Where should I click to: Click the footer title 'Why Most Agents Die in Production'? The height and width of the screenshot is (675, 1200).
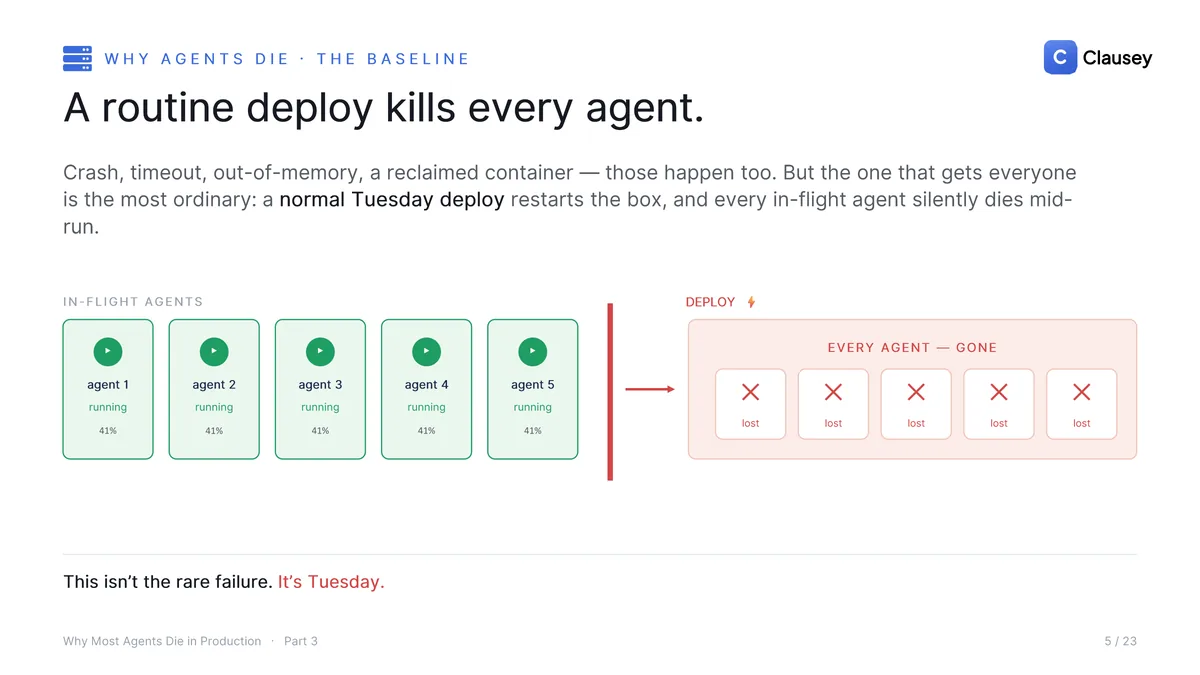pos(162,641)
